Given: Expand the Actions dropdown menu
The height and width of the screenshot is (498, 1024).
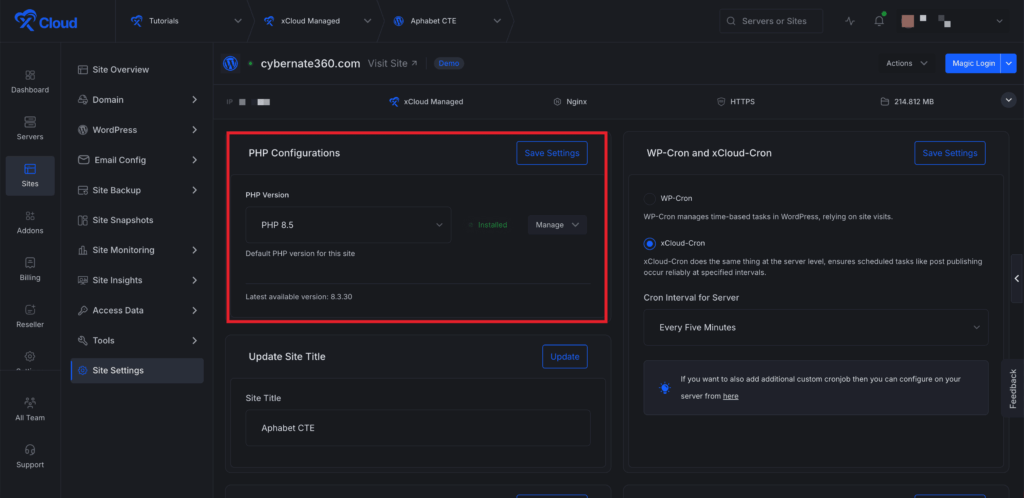Looking at the screenshot, I should coord(906,63).
